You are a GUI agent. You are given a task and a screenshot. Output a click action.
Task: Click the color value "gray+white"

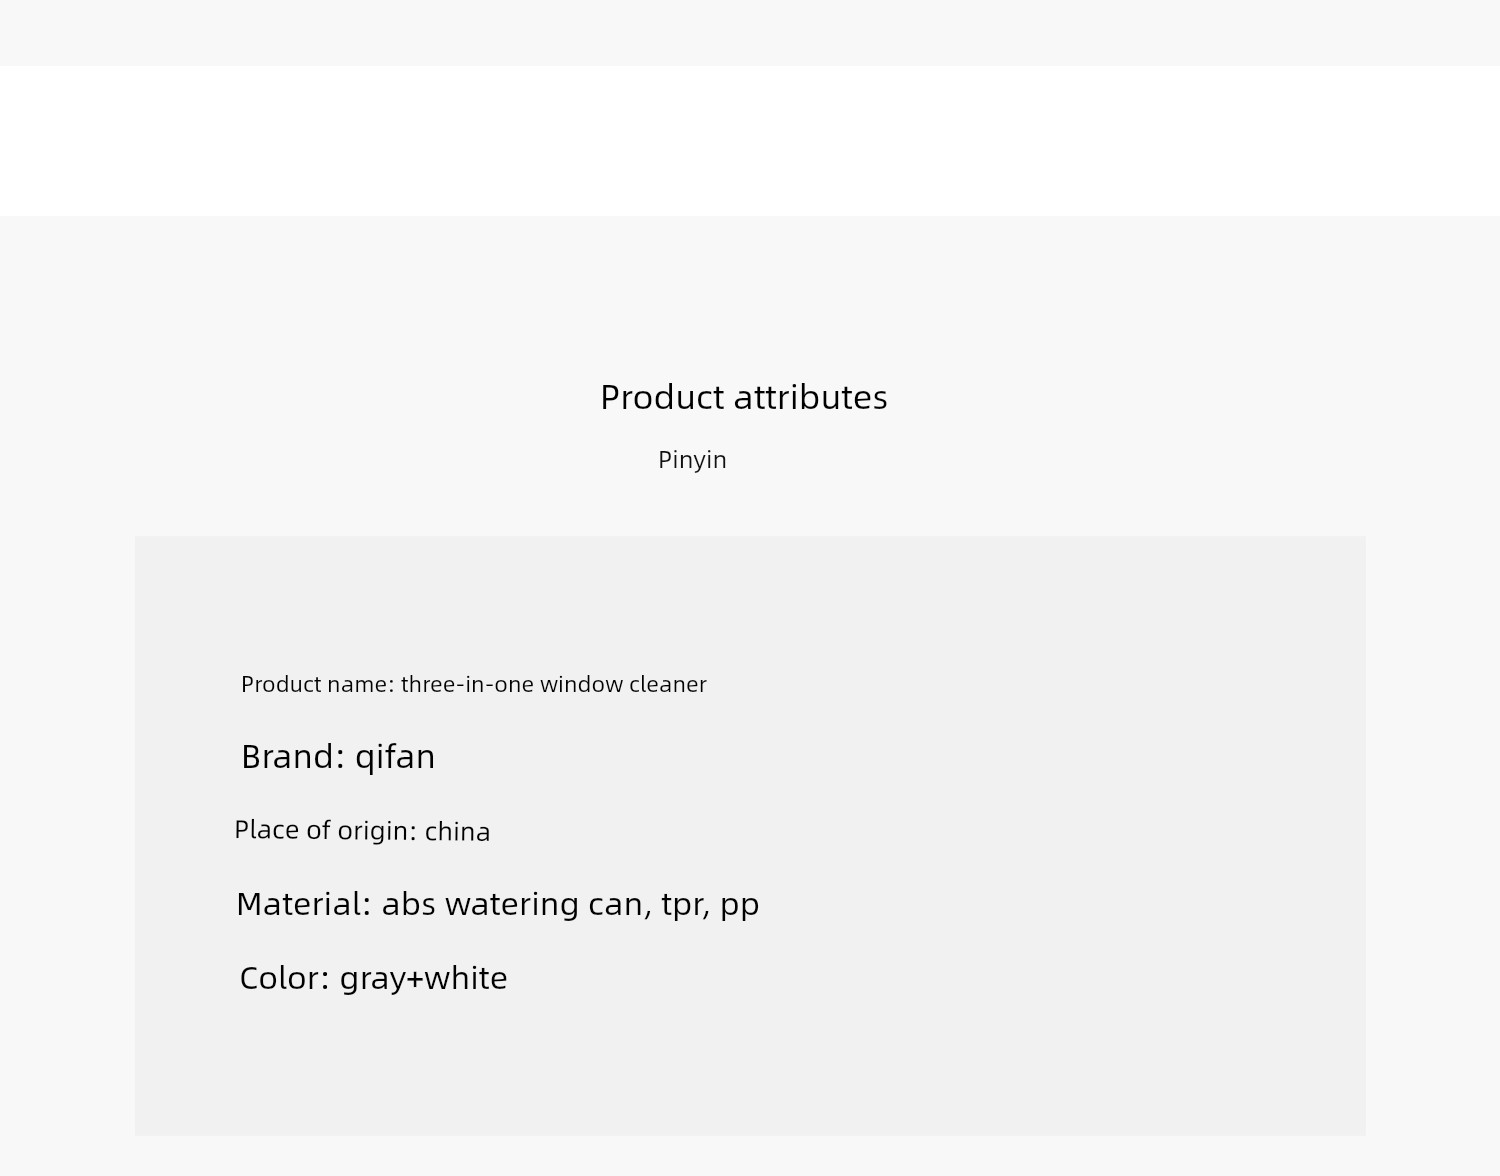coord(423,978)
